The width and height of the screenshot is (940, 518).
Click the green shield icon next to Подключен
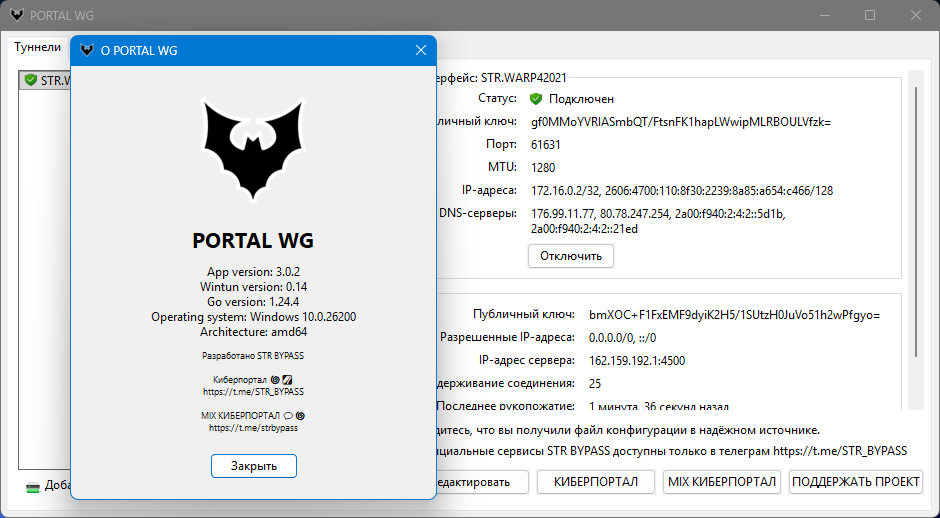536,99
